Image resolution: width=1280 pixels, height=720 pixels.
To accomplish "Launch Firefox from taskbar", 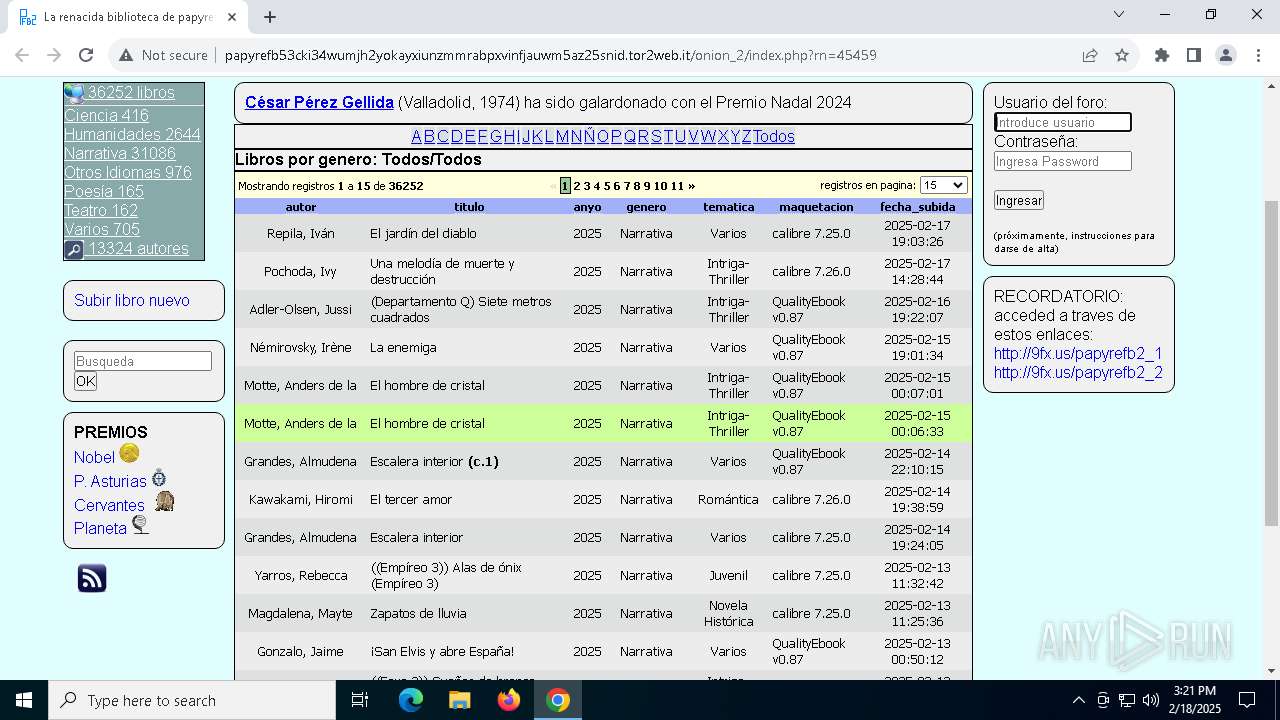I will [x=509, y=700].
